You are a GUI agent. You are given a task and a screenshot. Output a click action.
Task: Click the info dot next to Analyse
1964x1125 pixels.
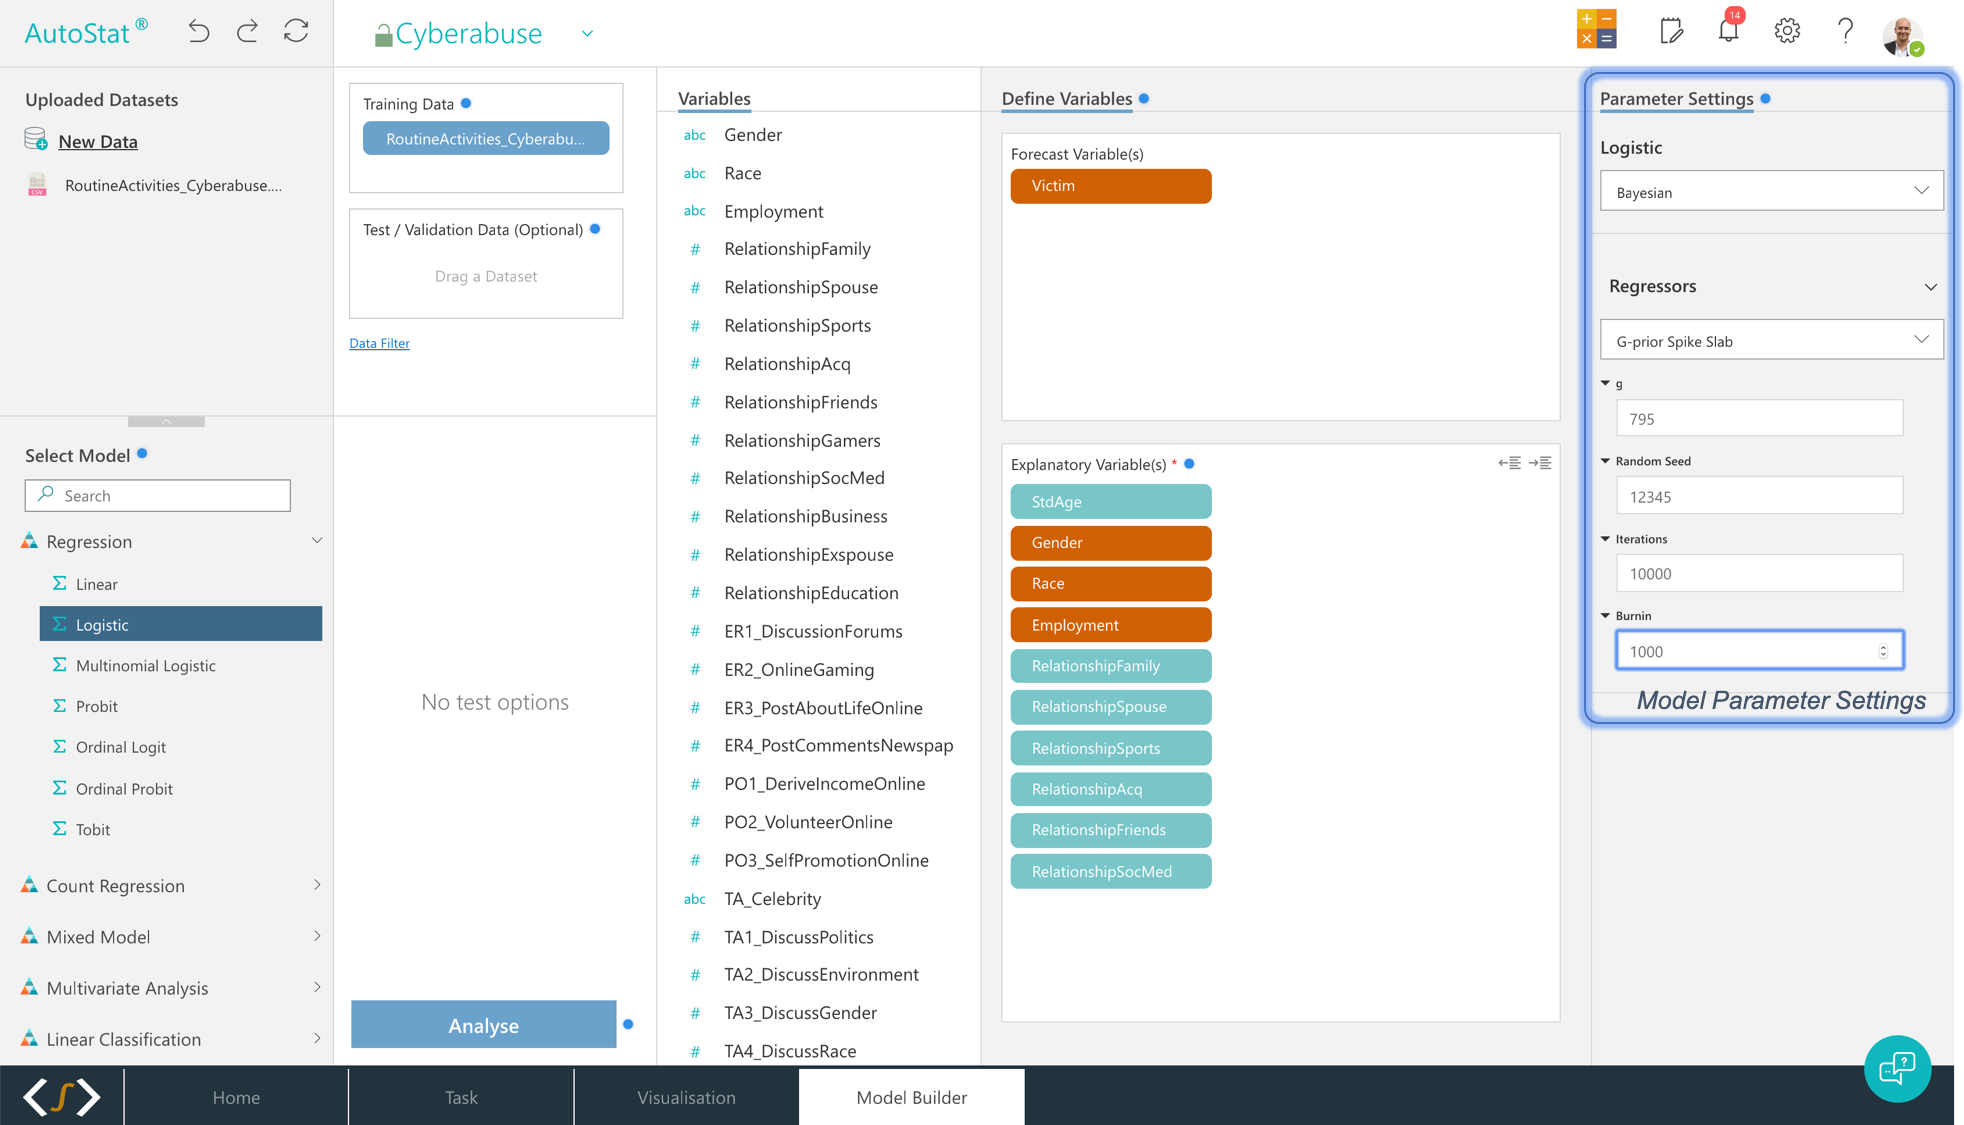point(628,1024)
